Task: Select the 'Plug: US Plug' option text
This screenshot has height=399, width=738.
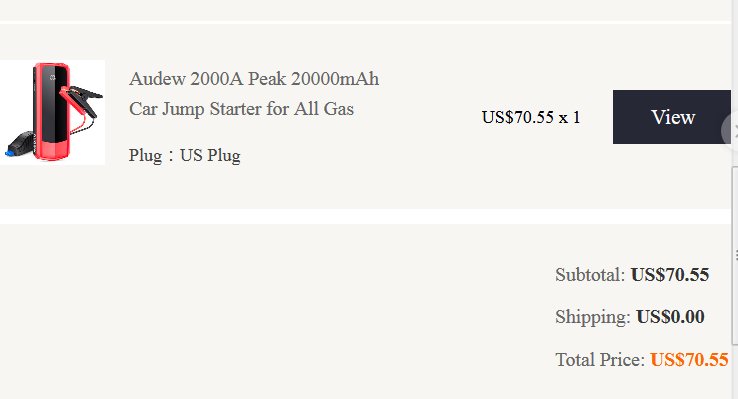Action: point(184,155)
